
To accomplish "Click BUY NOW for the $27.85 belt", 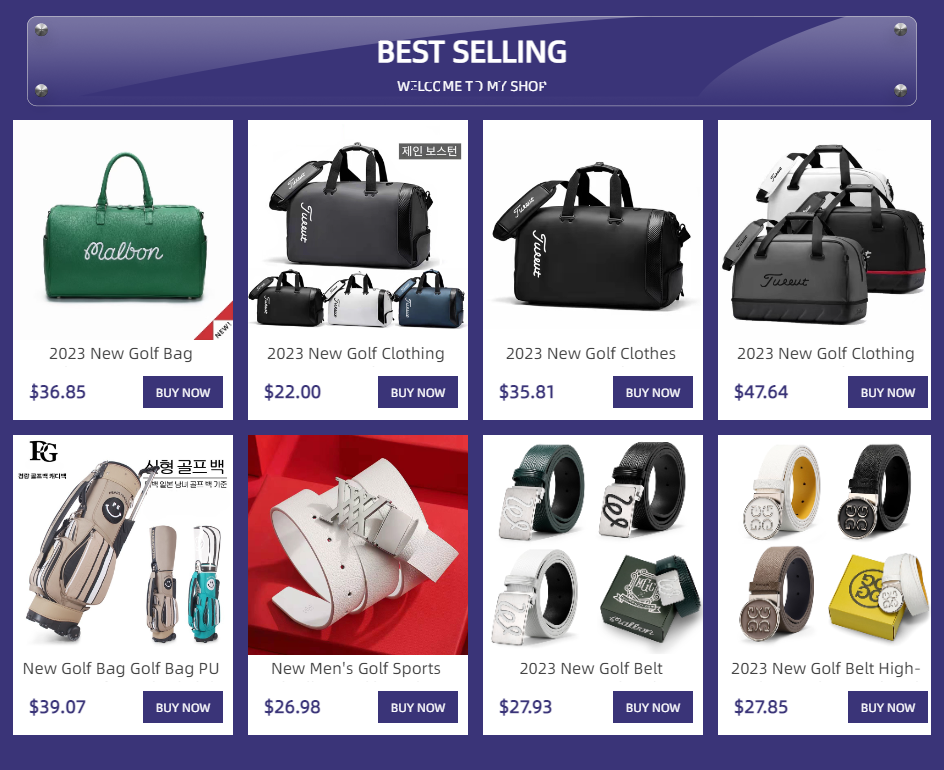I will pyautogui.click(x=887, y=707).
